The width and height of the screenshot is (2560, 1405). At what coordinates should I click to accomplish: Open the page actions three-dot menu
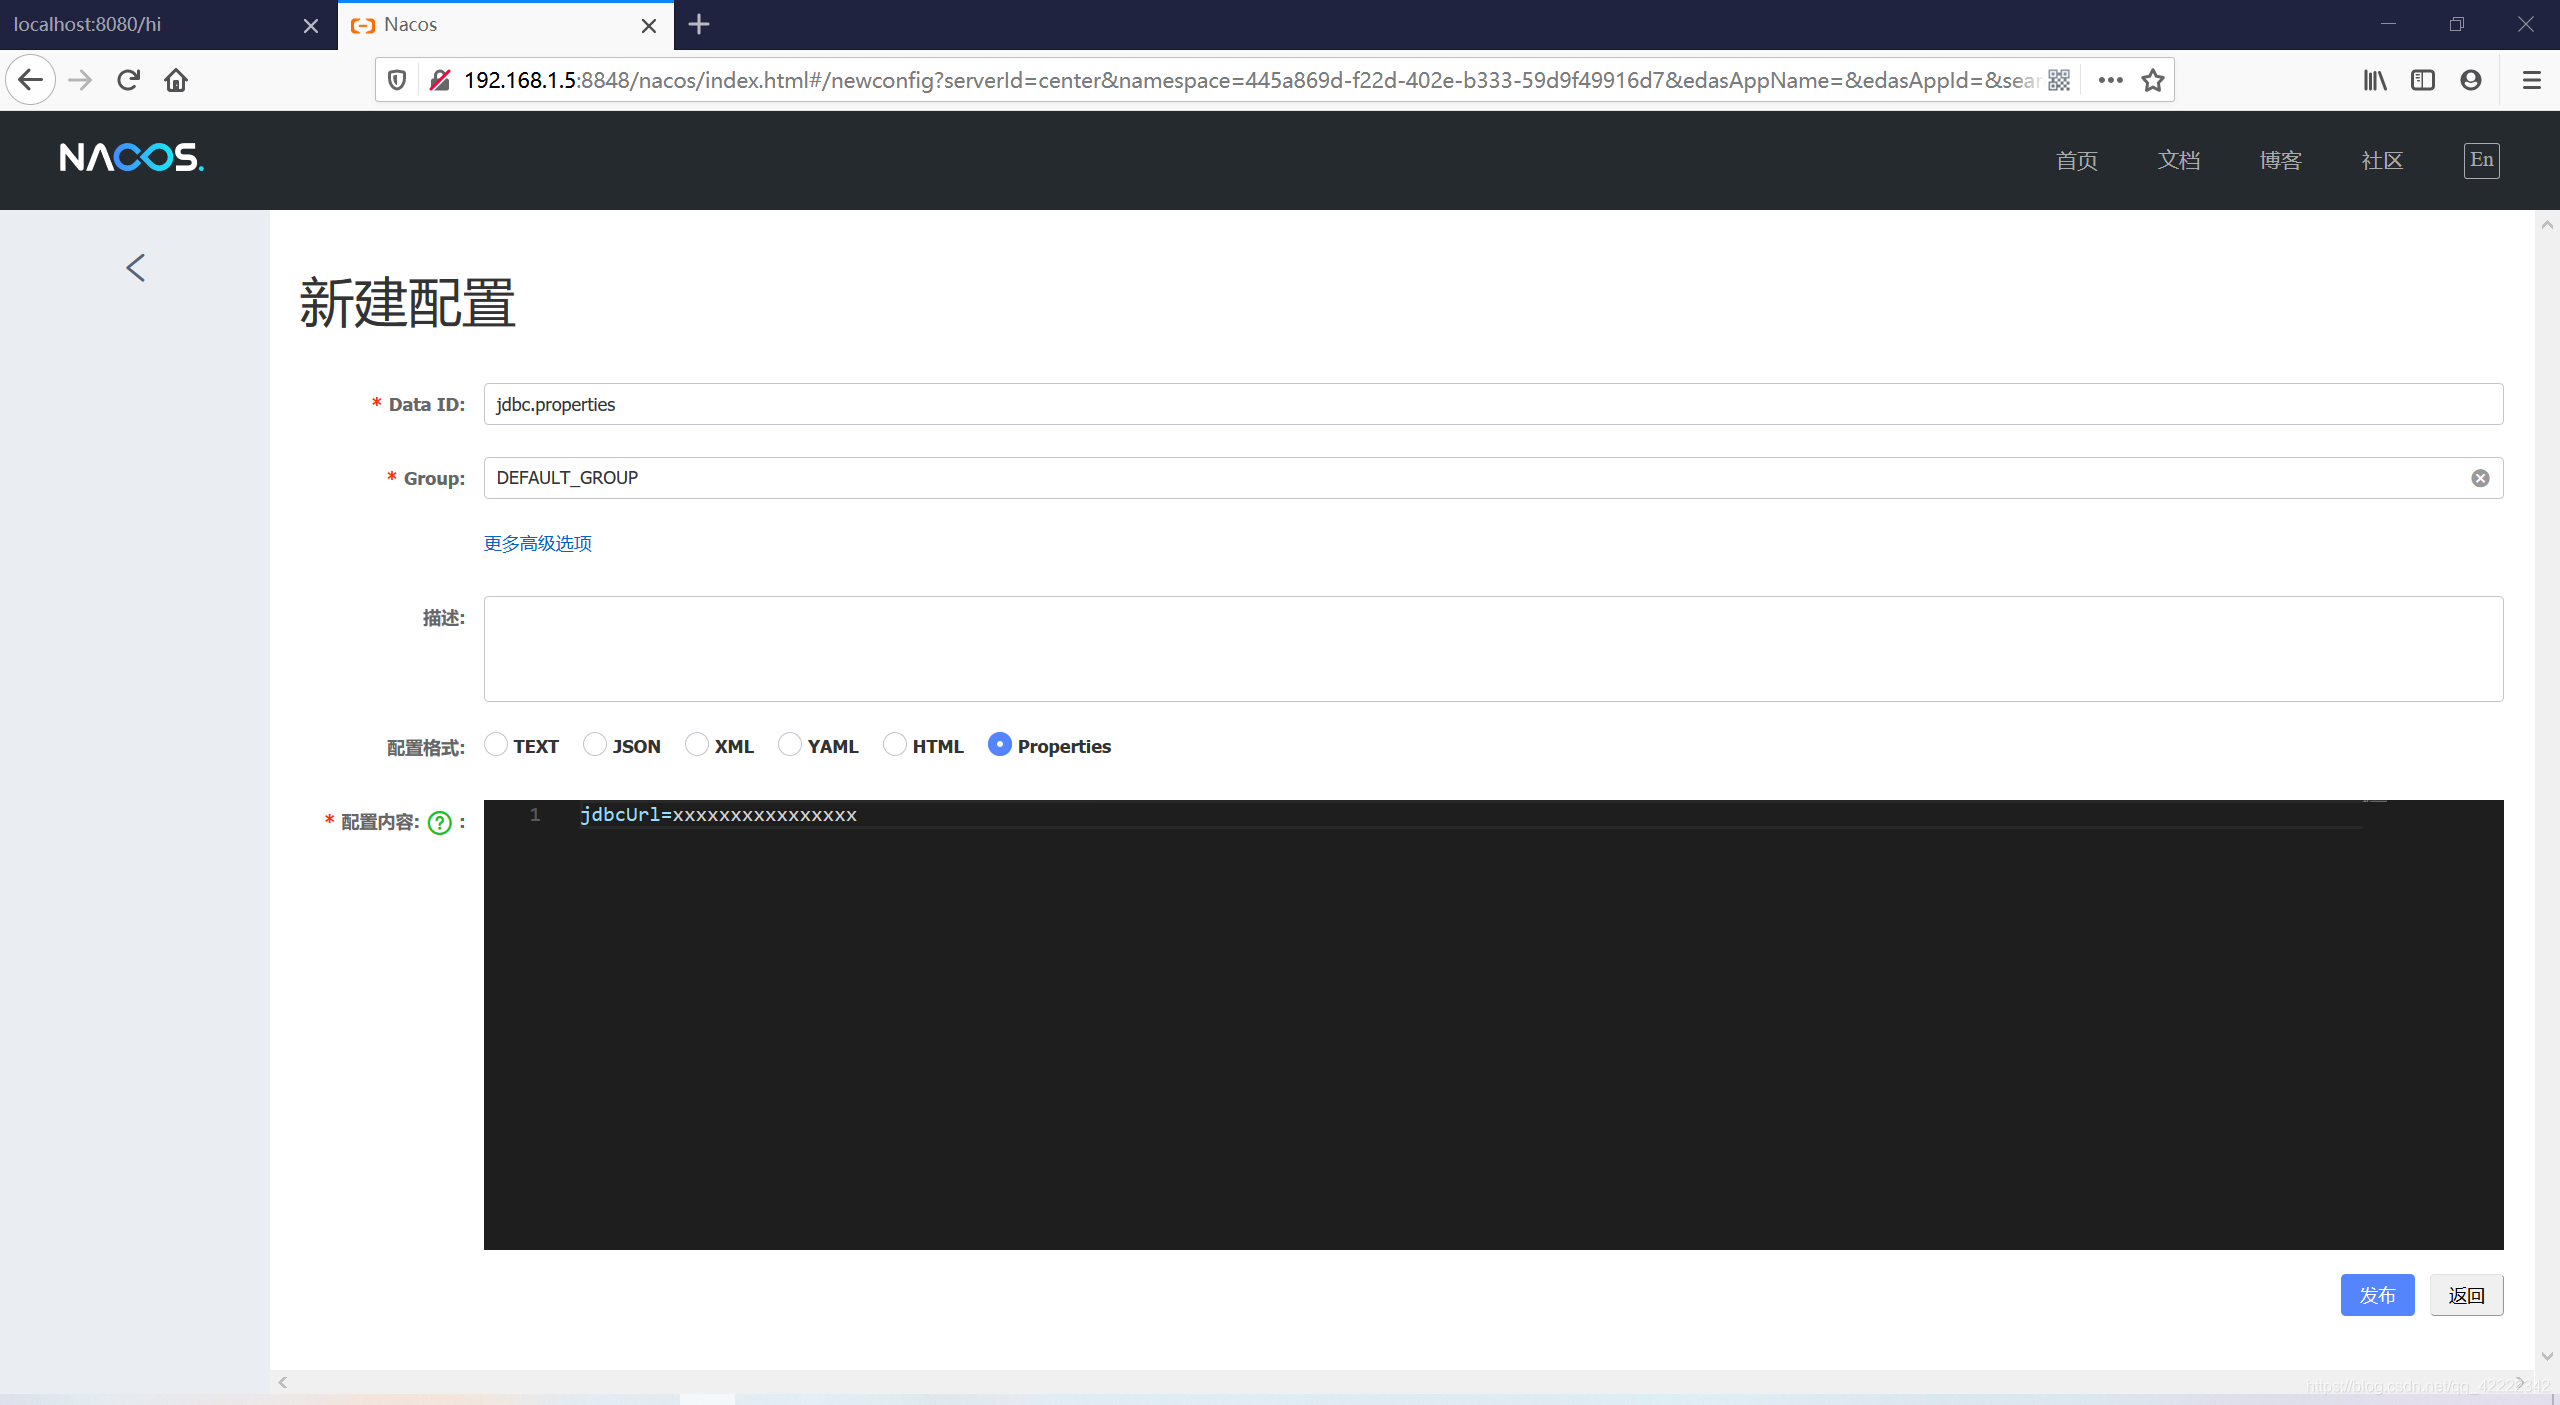click(x=2110, y=80)
